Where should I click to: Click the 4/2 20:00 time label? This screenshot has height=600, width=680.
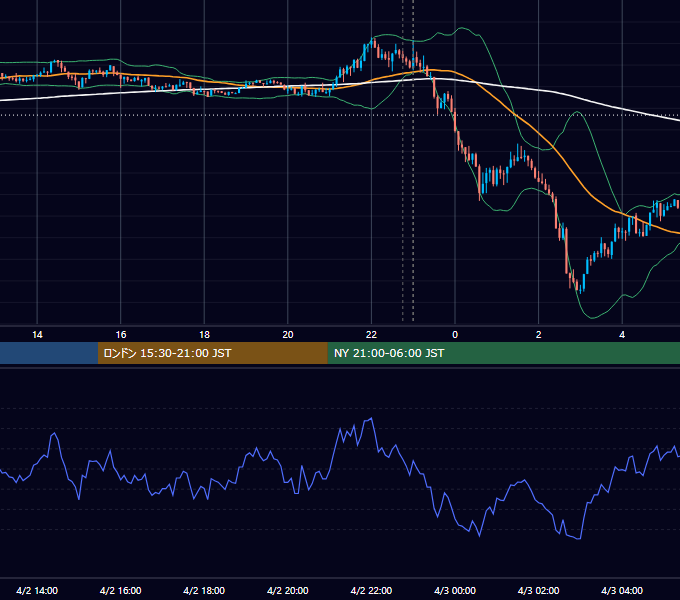coord(288,590)
